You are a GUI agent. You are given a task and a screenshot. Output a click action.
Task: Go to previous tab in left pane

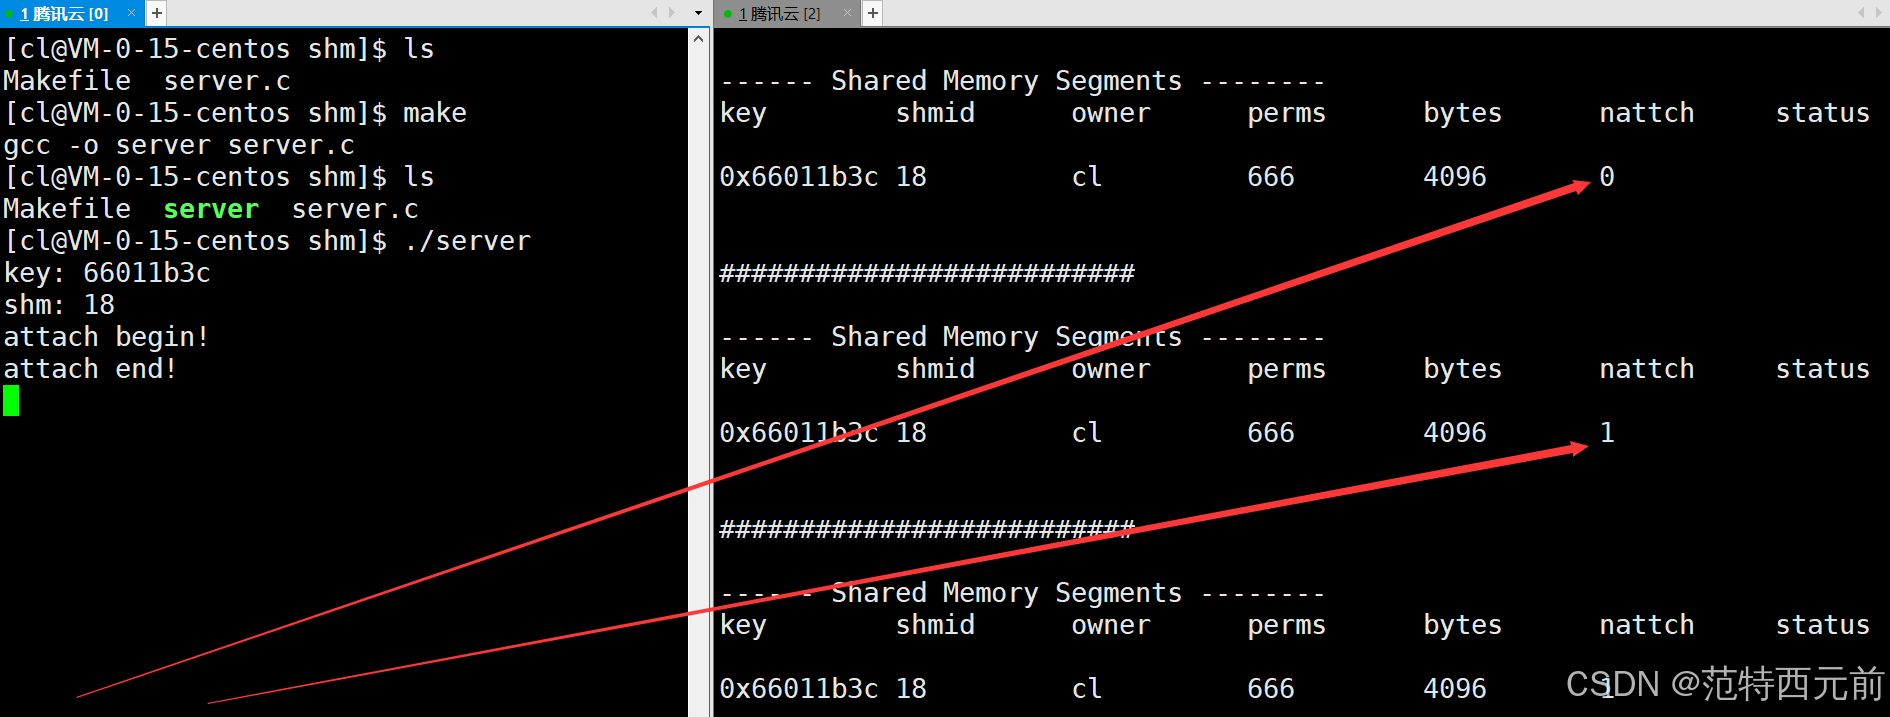(655, 13)
